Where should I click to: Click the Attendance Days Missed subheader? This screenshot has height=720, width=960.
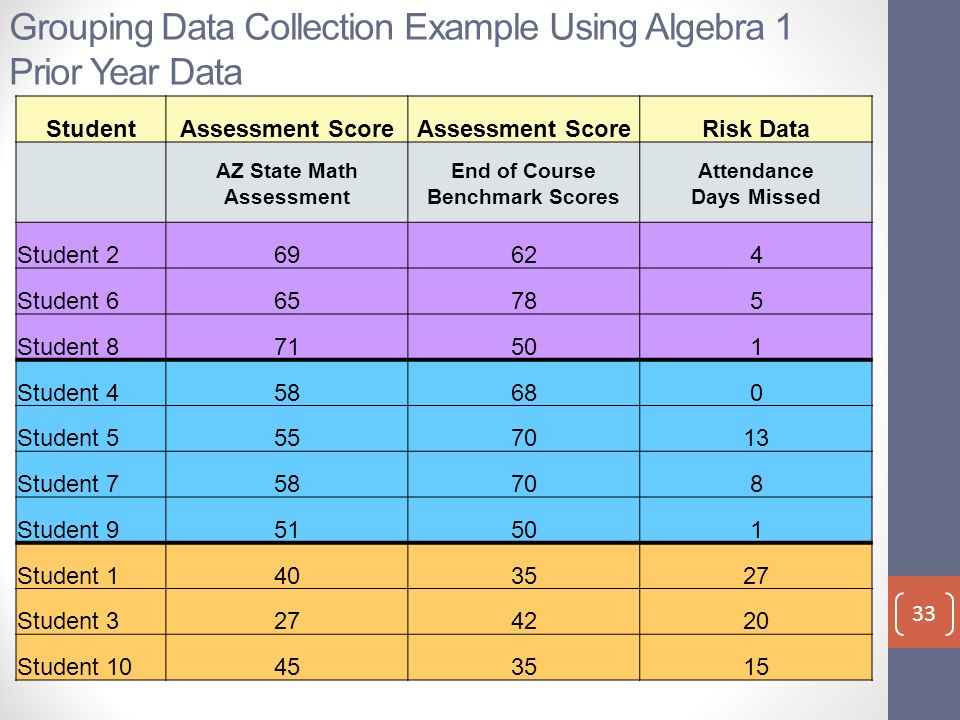coord(756,184)
